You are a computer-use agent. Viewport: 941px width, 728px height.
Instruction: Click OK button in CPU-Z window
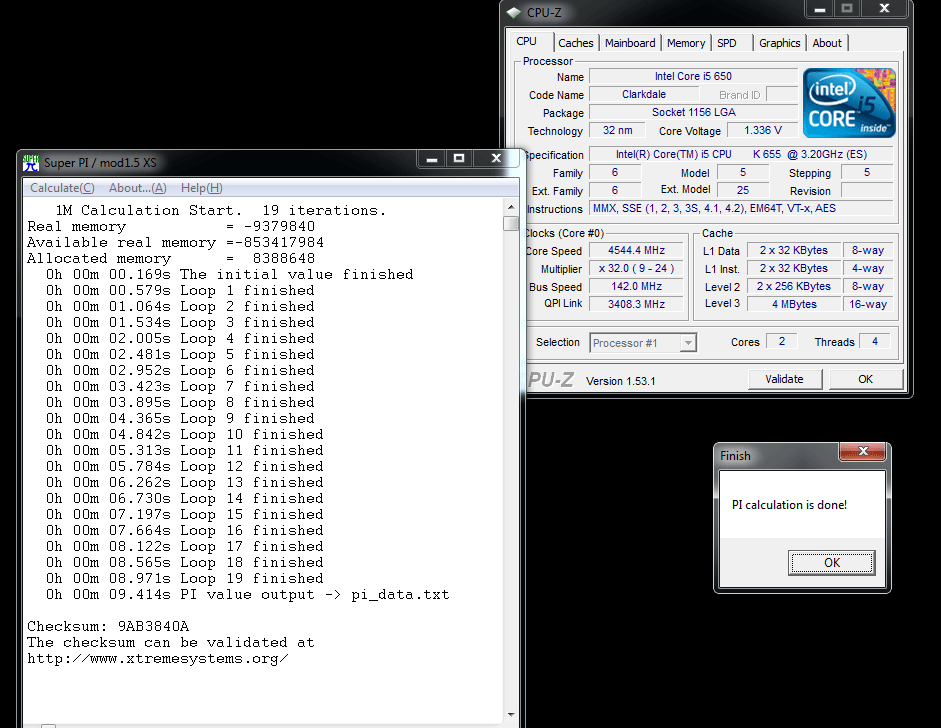[865, 379]
